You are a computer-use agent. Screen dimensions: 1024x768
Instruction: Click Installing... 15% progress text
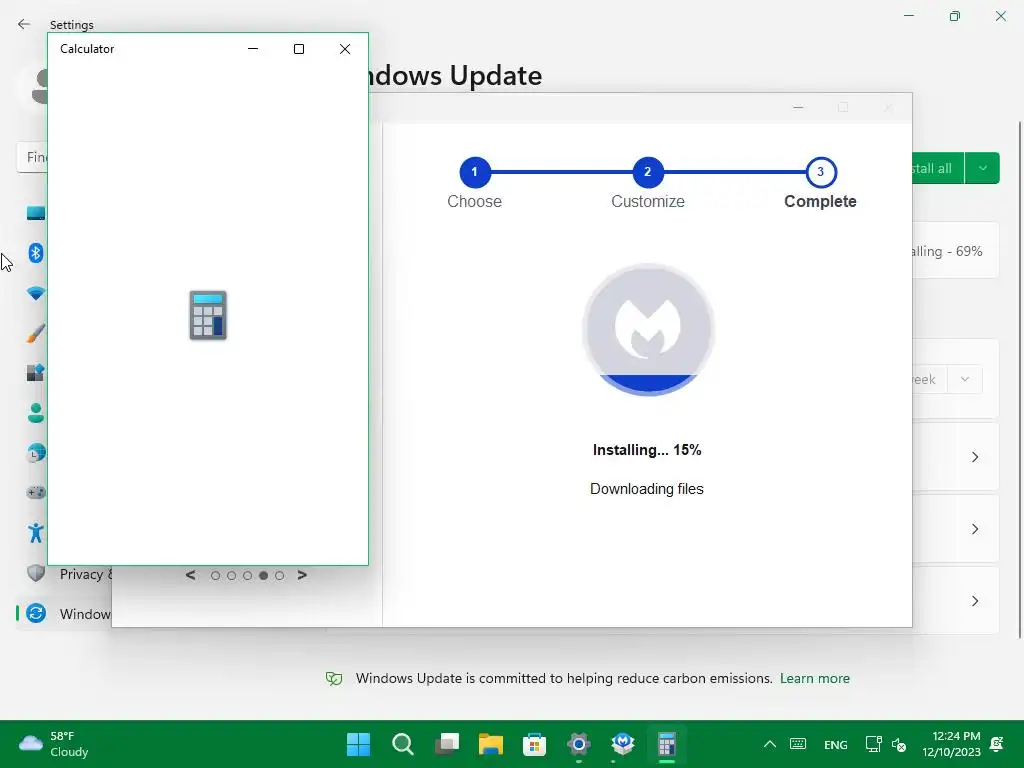(647, 450)
